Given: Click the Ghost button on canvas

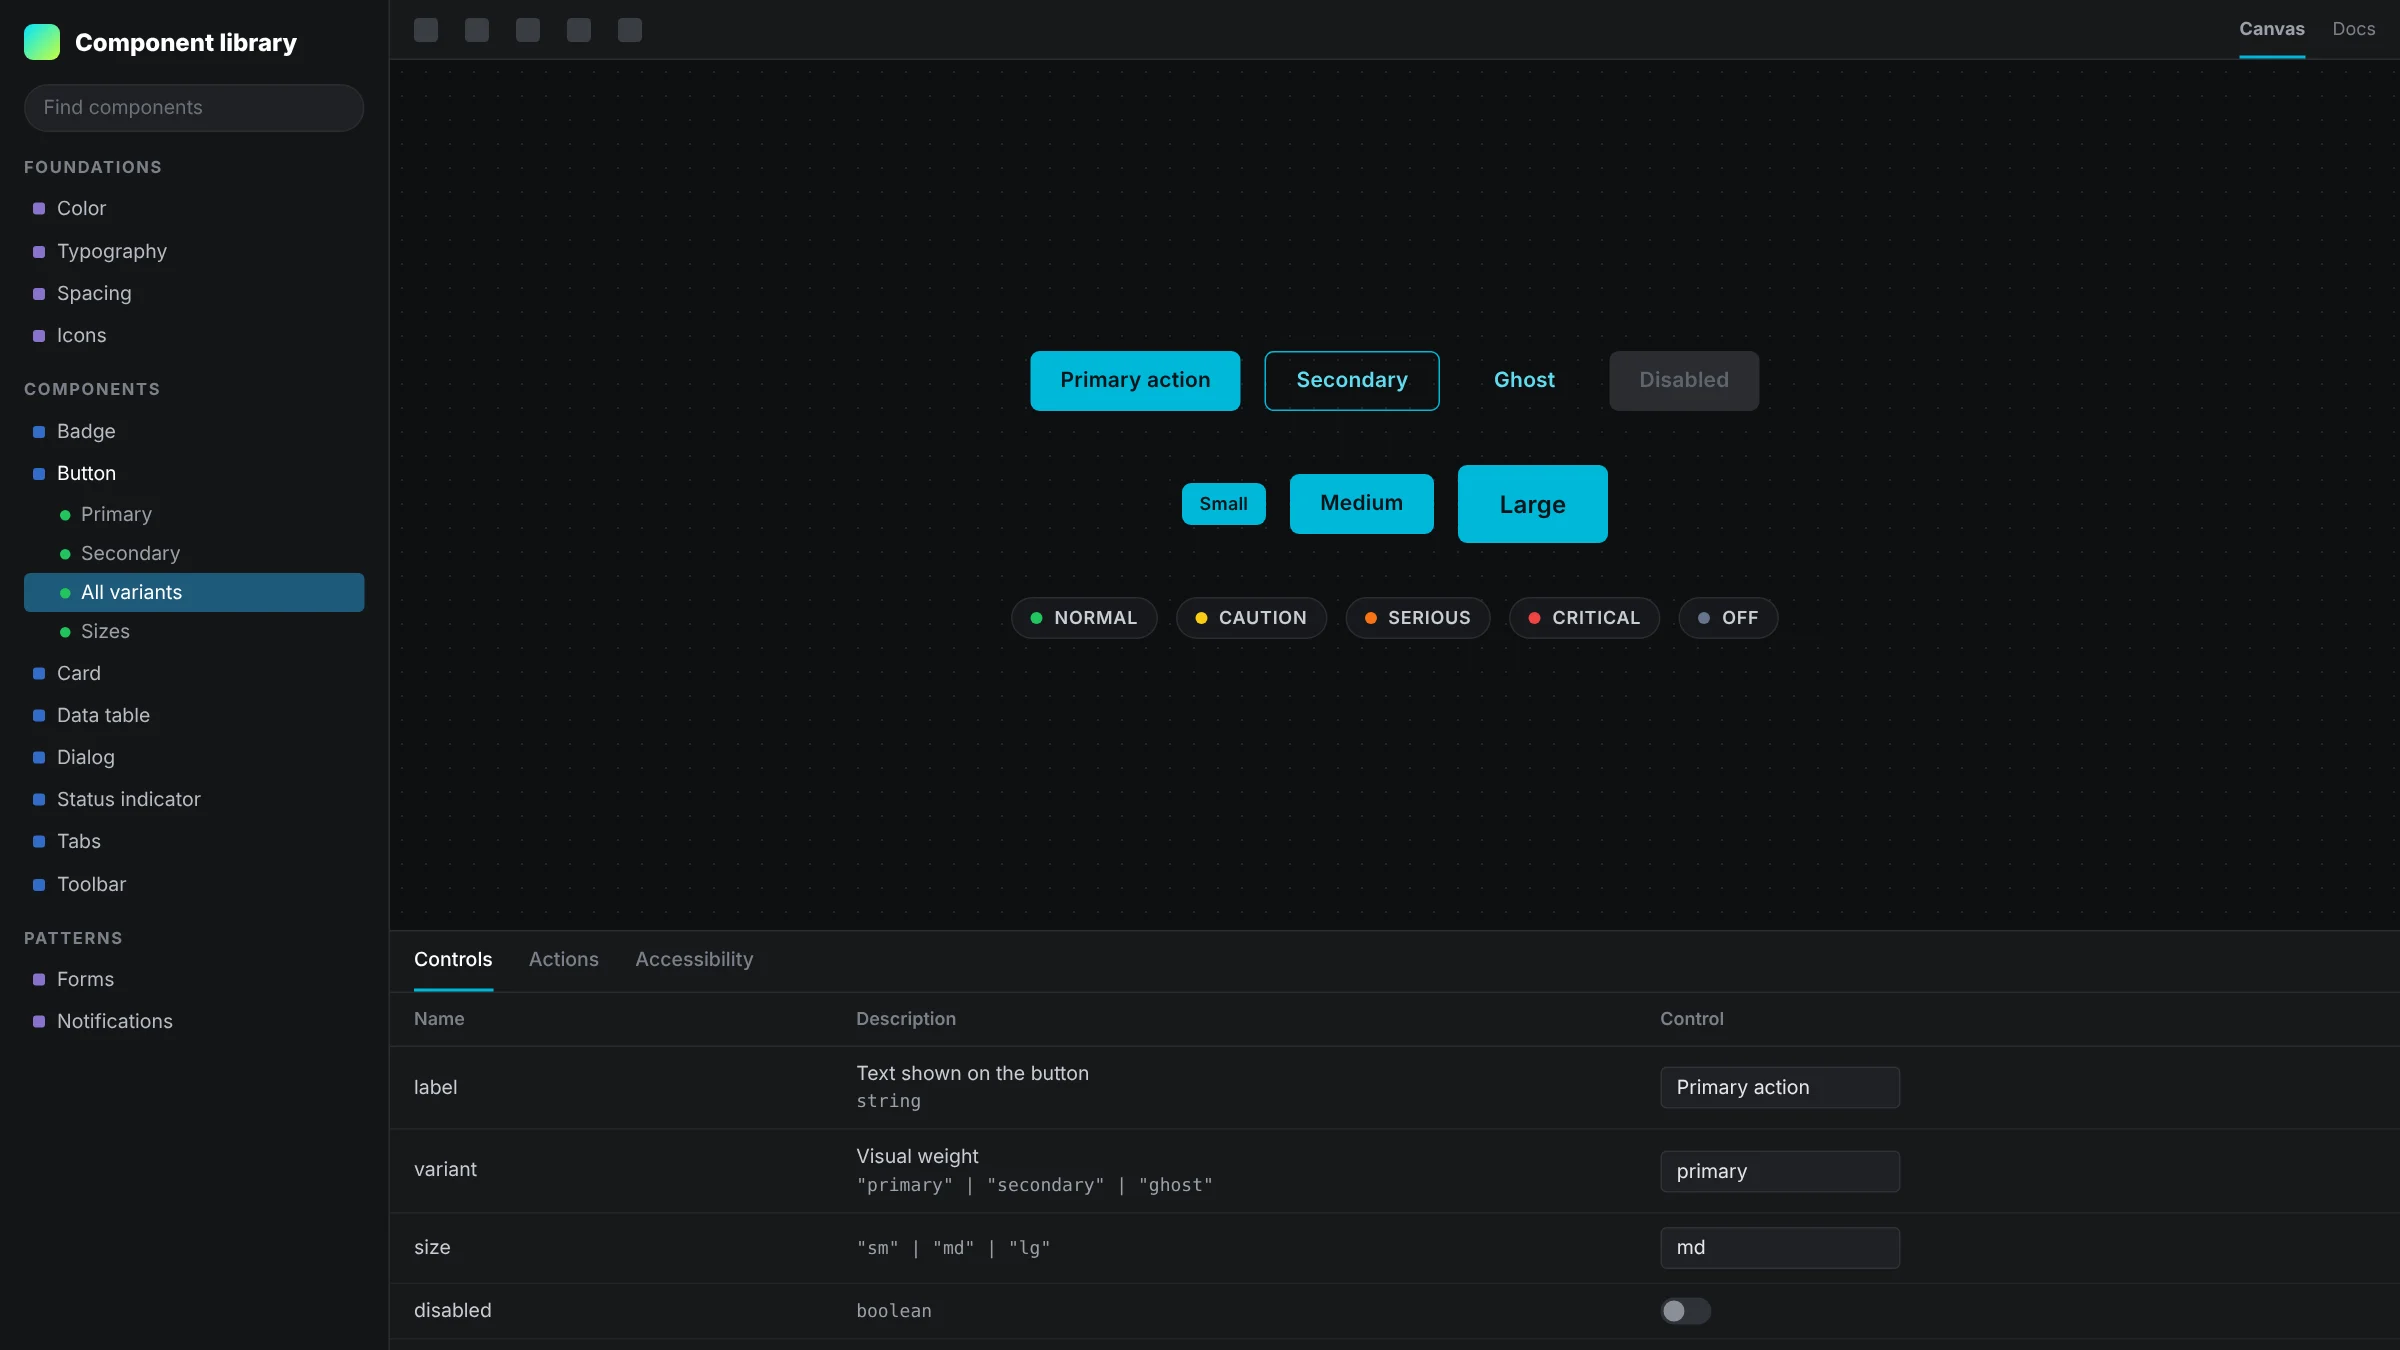Looking at the screenshot, I should [1524, 380].
